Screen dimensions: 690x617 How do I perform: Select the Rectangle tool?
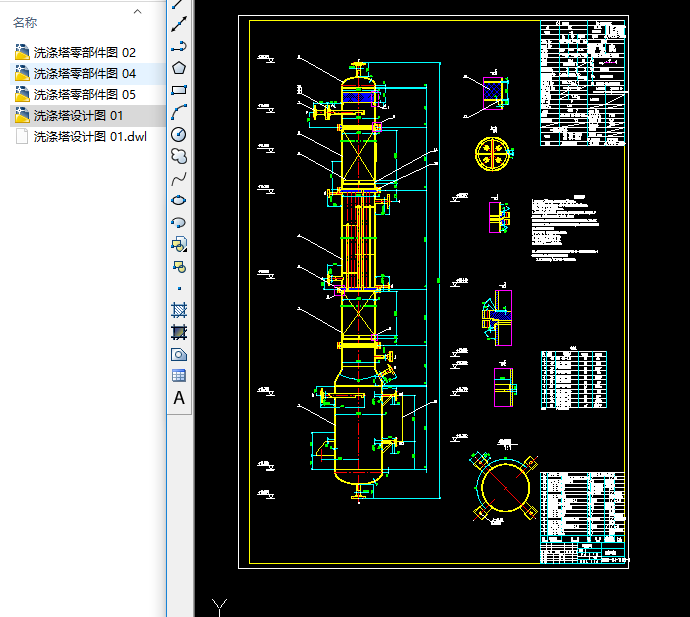tap(179, 90)
